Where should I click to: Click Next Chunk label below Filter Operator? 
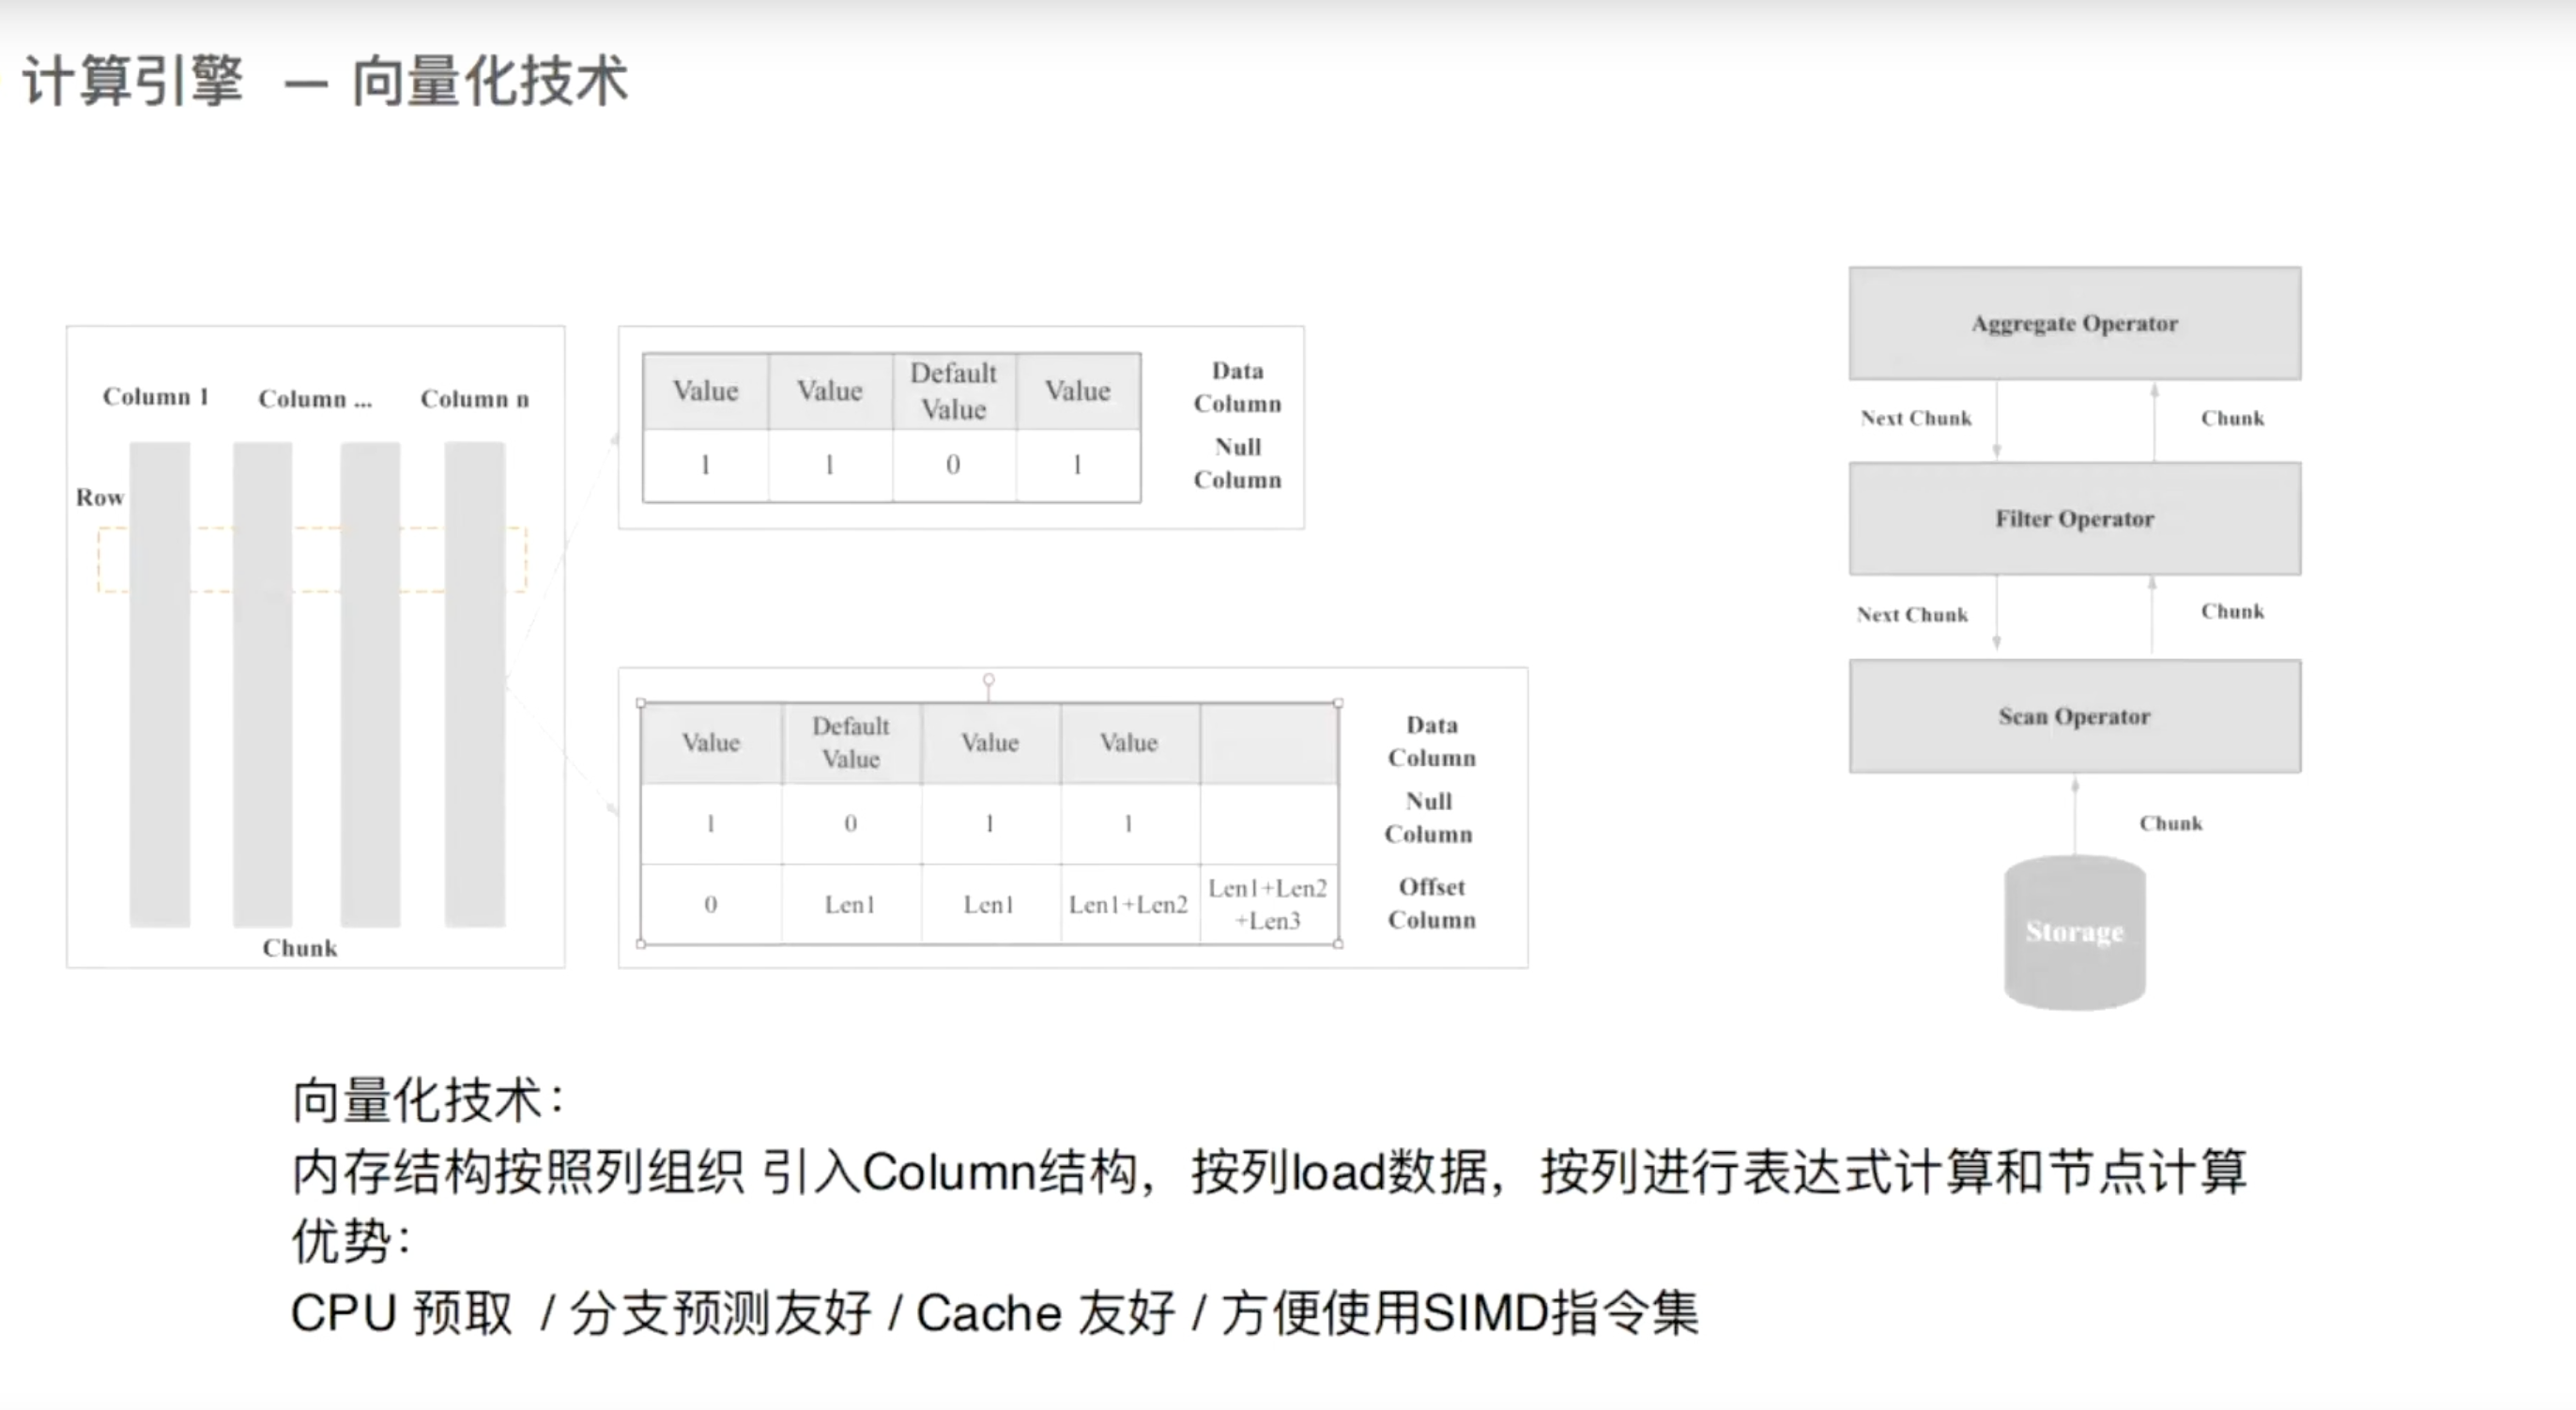pos(1912,614)
